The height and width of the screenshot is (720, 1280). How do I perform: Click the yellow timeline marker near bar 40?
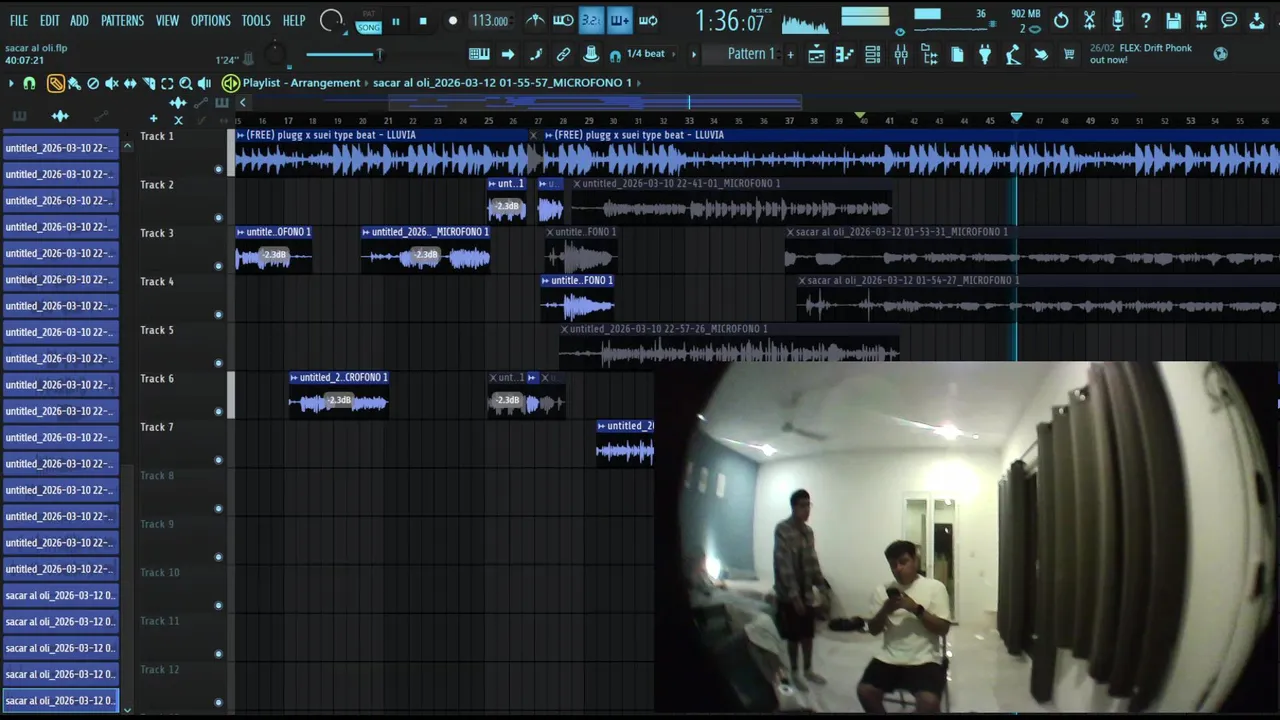(x=861, y=117)
